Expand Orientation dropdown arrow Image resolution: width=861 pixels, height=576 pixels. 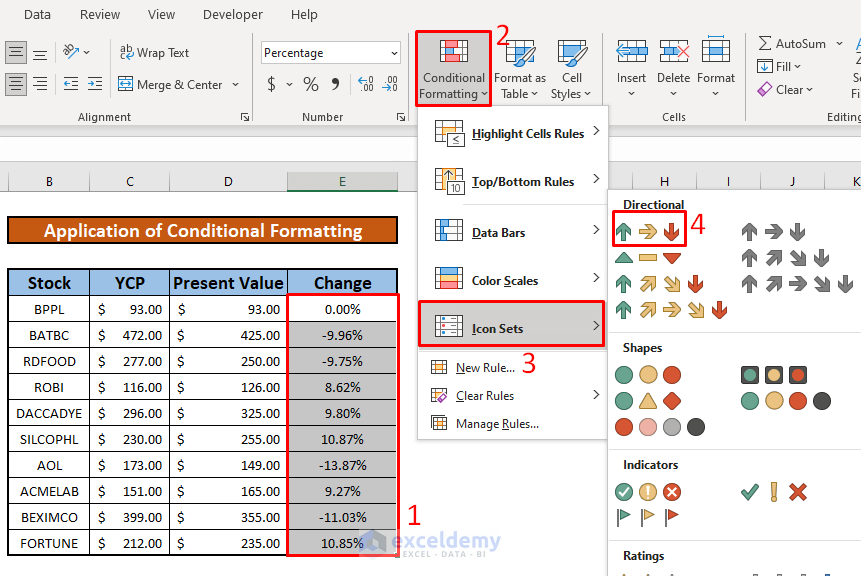[x=87, y=53]
